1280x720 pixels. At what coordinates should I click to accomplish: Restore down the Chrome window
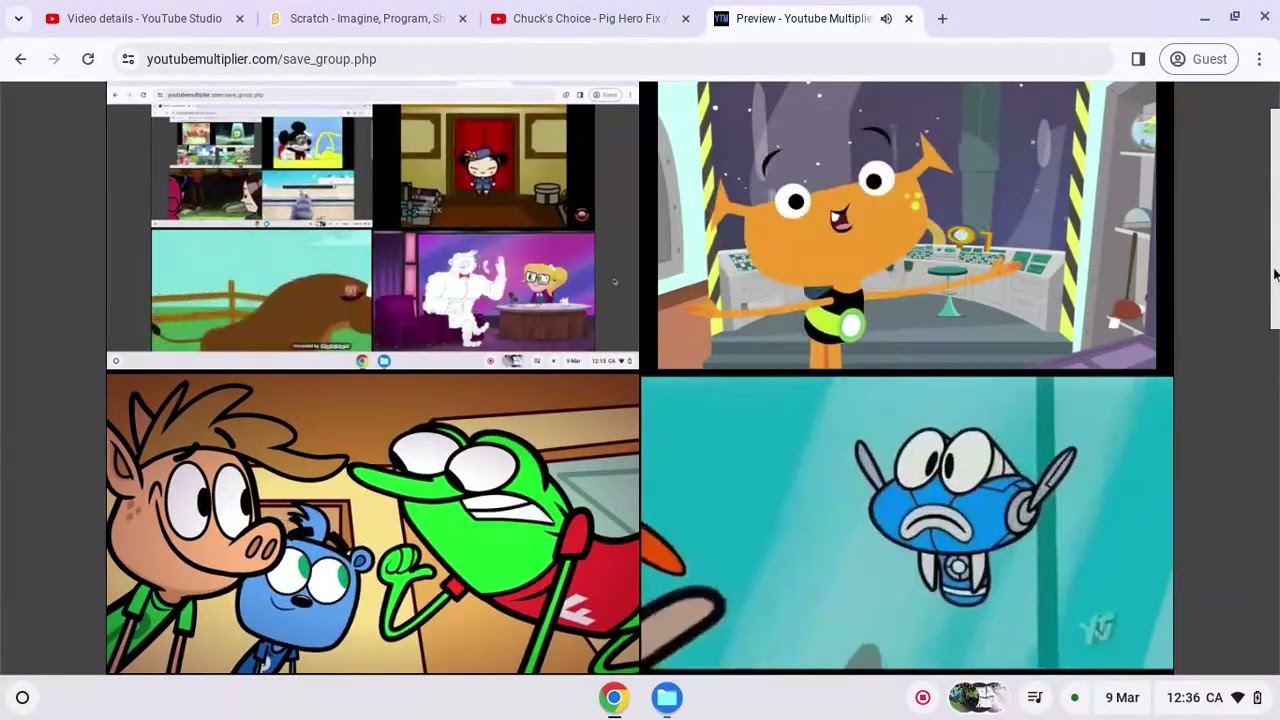pyautogui.click(x=1235, y=17)
